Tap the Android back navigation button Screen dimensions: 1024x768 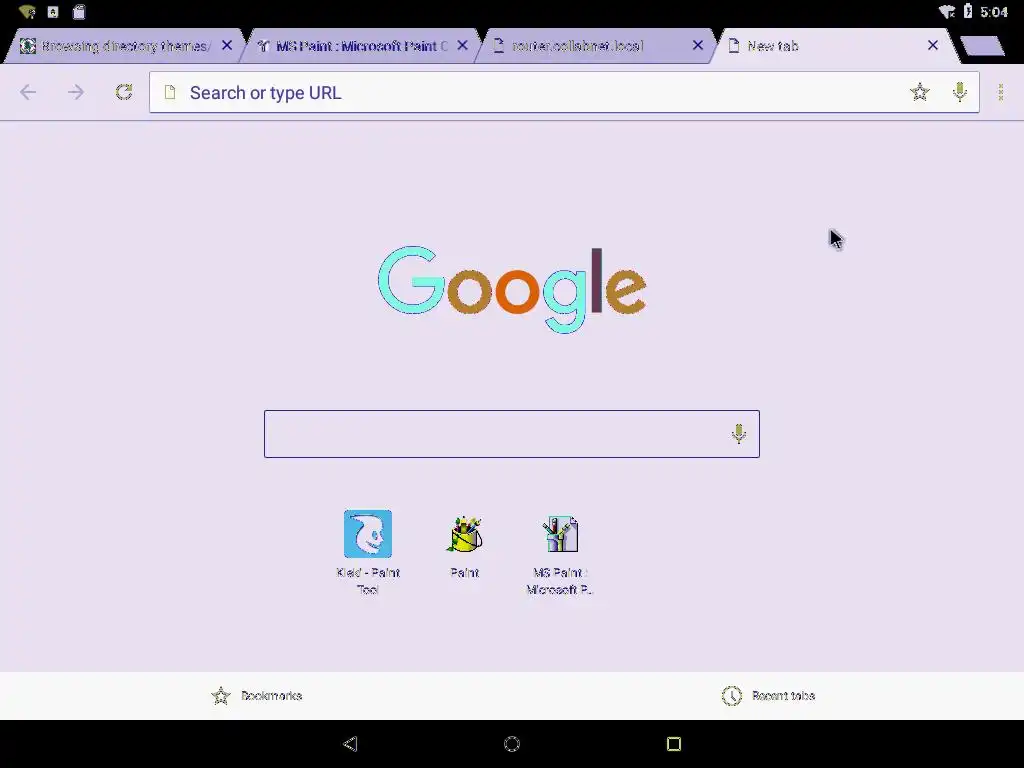350,744
